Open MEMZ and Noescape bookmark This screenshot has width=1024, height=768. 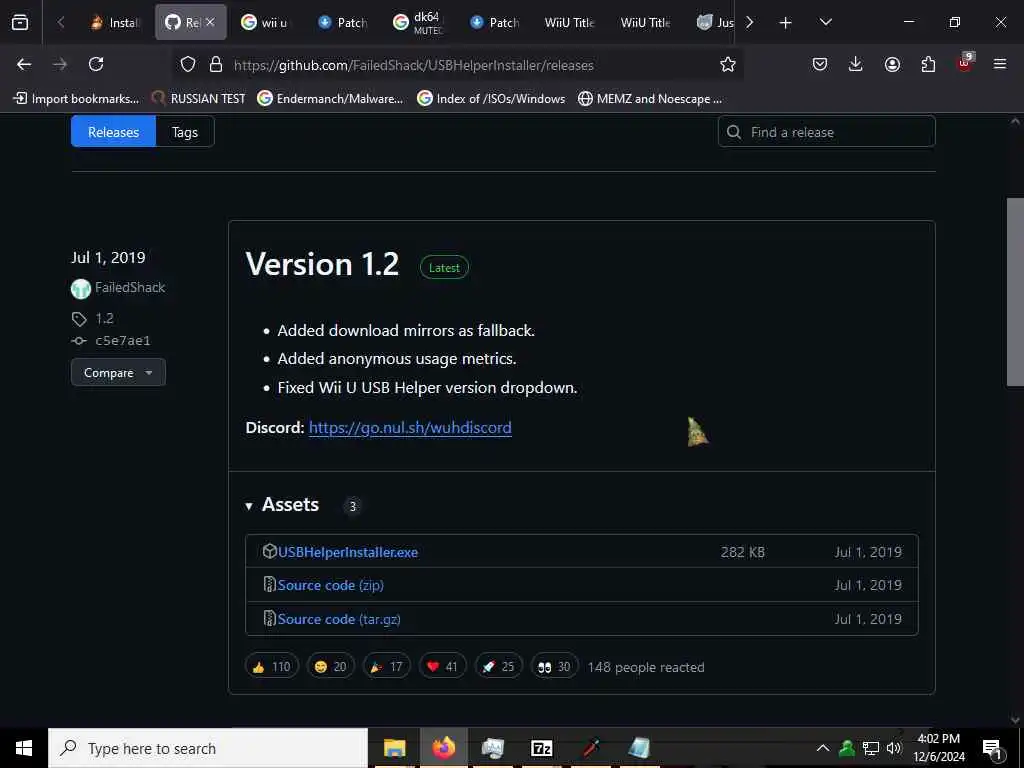click(650, 99)
